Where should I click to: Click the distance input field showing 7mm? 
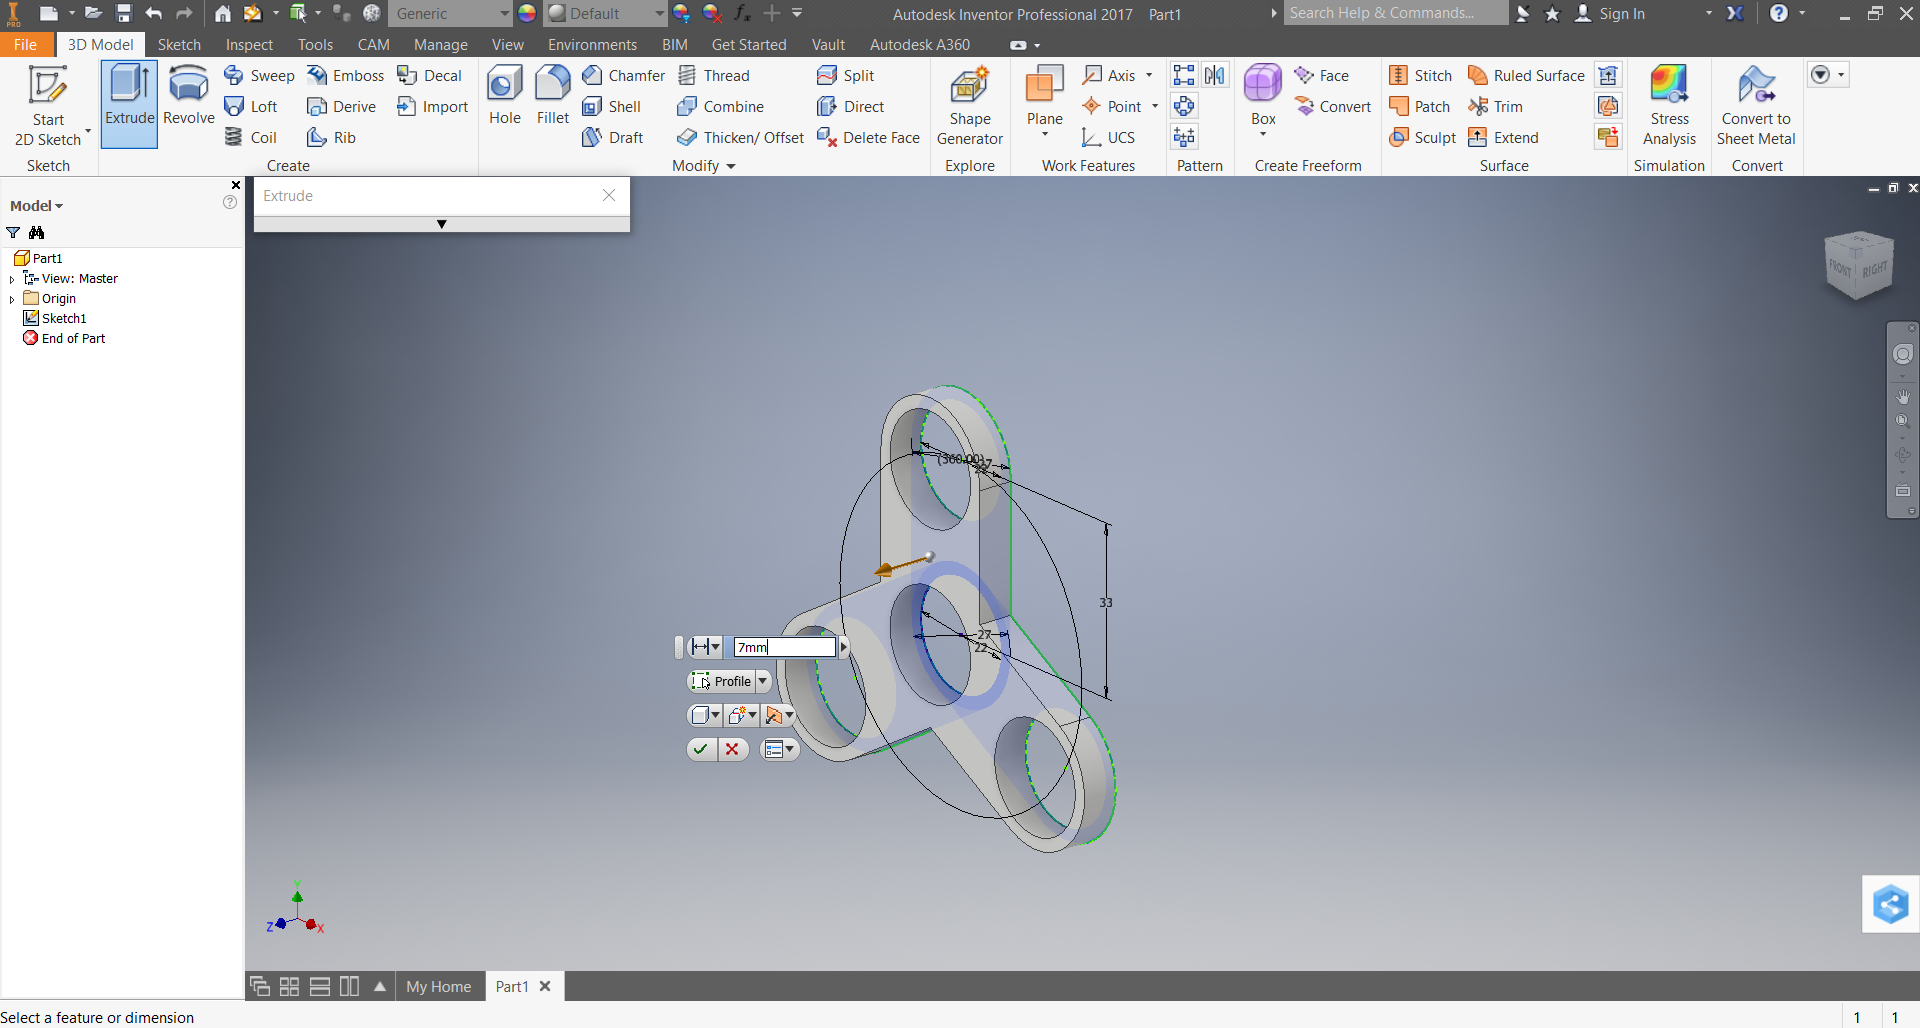pos(784,647)
